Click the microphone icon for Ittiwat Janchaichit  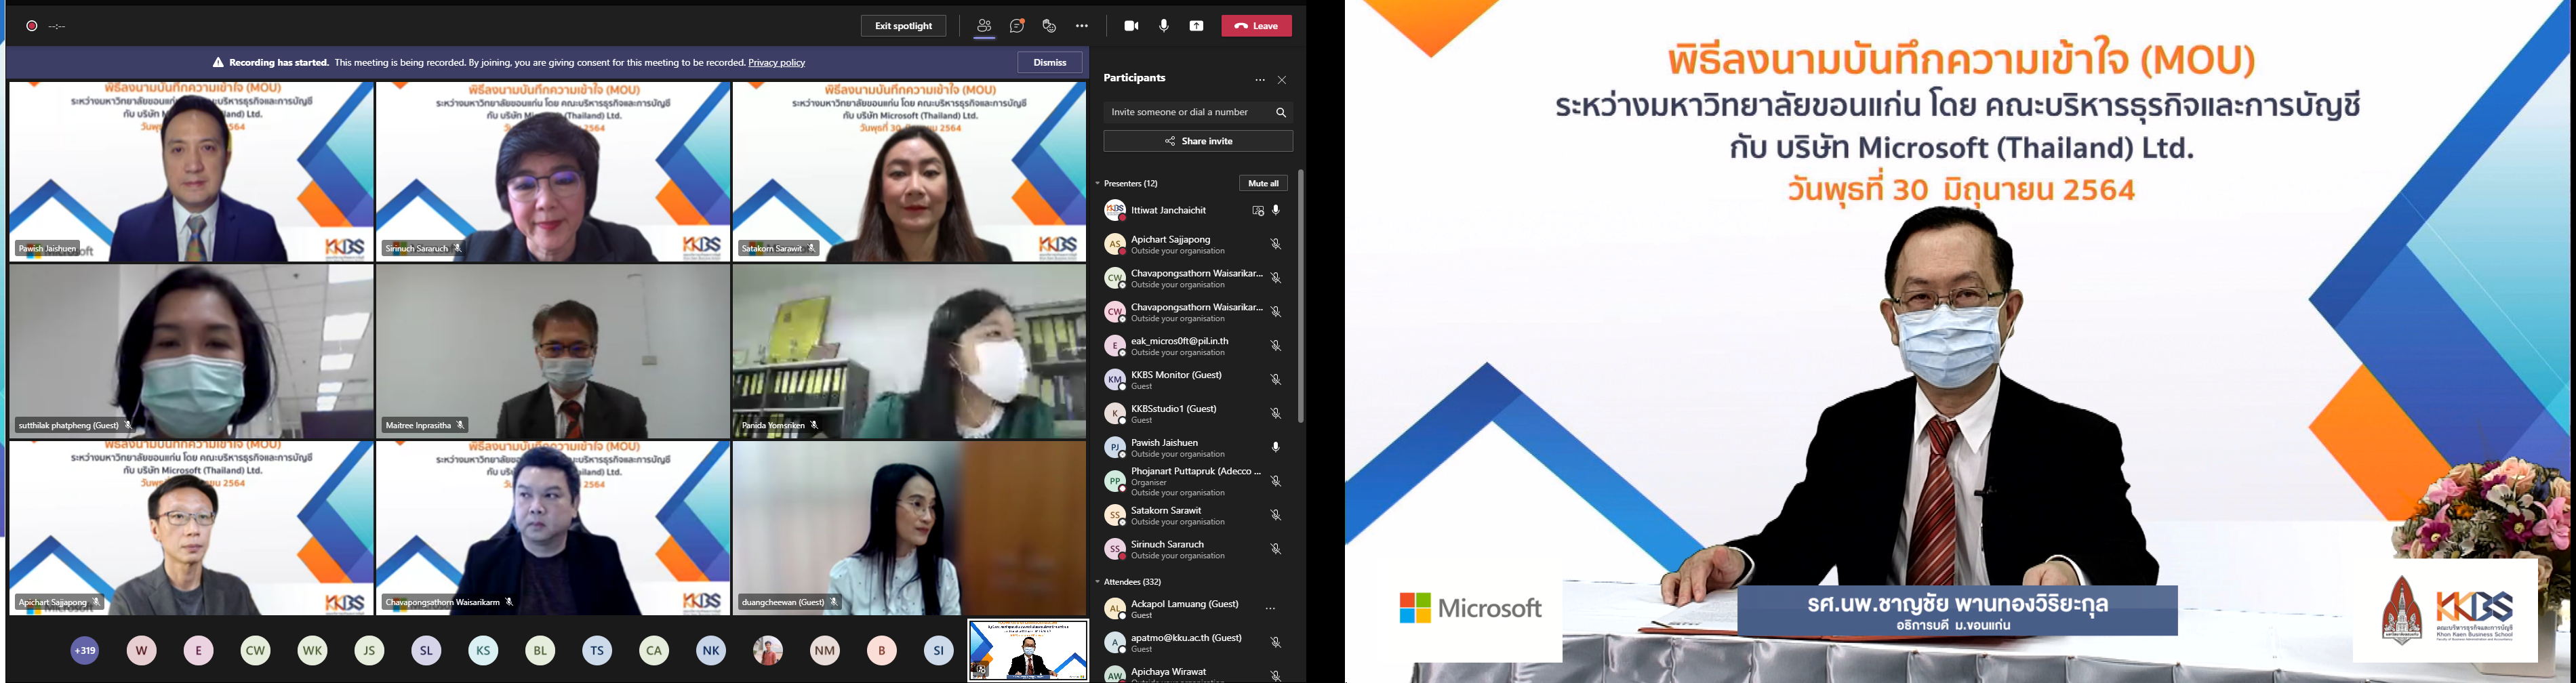(x=1276, y=211)
